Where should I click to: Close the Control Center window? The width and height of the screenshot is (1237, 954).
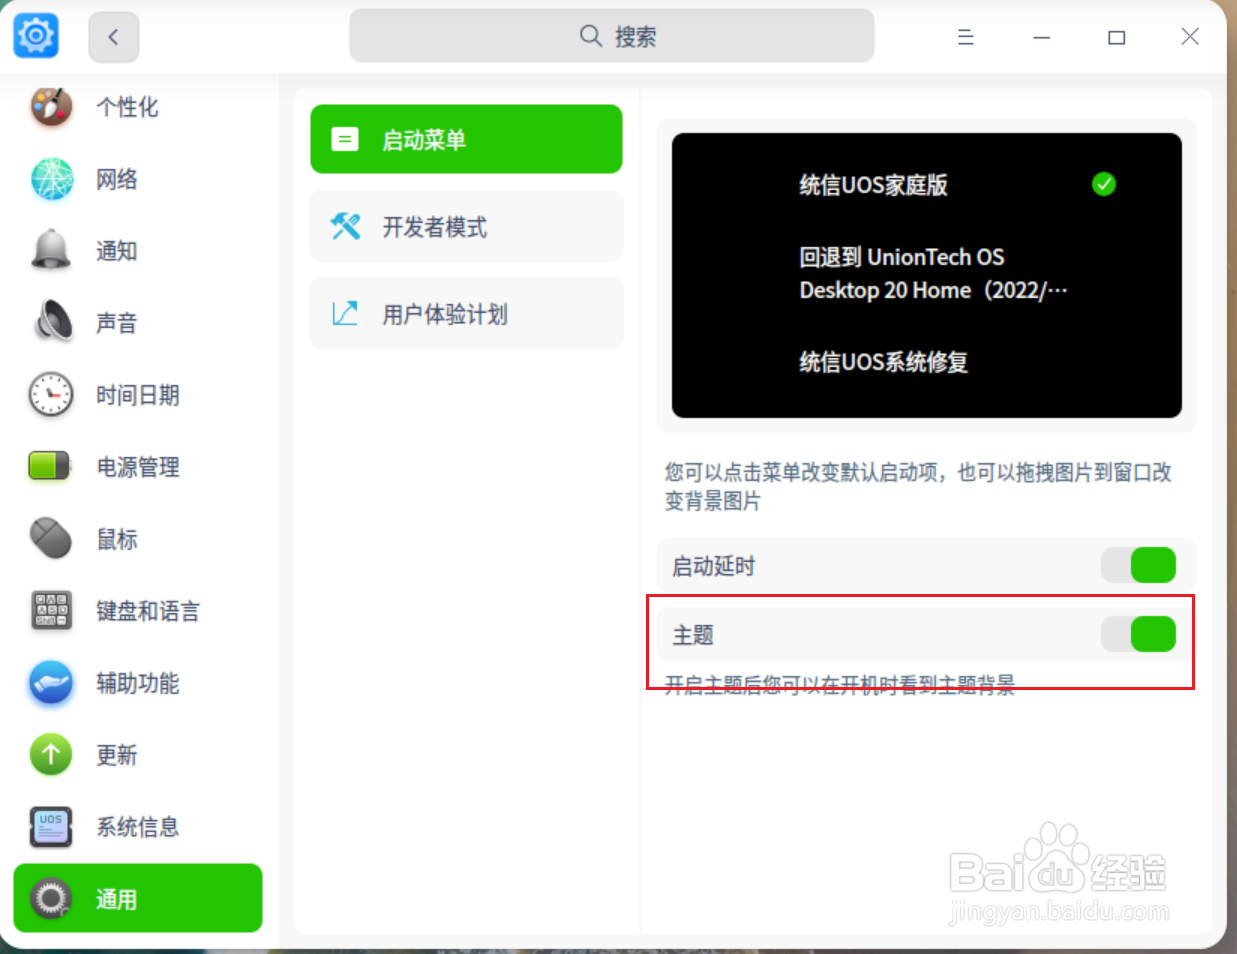1190,37
